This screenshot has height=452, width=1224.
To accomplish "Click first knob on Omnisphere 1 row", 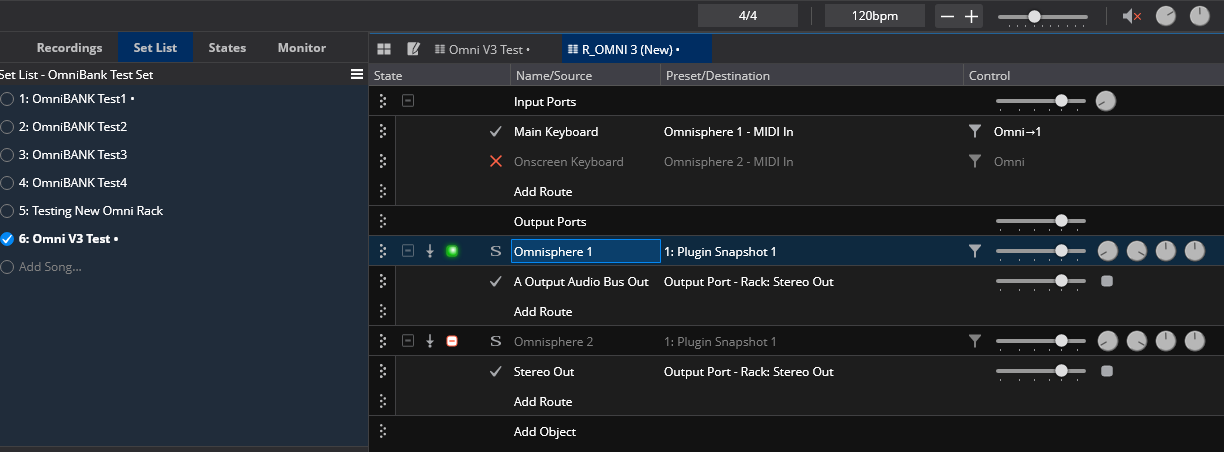I will point(1107,251).
